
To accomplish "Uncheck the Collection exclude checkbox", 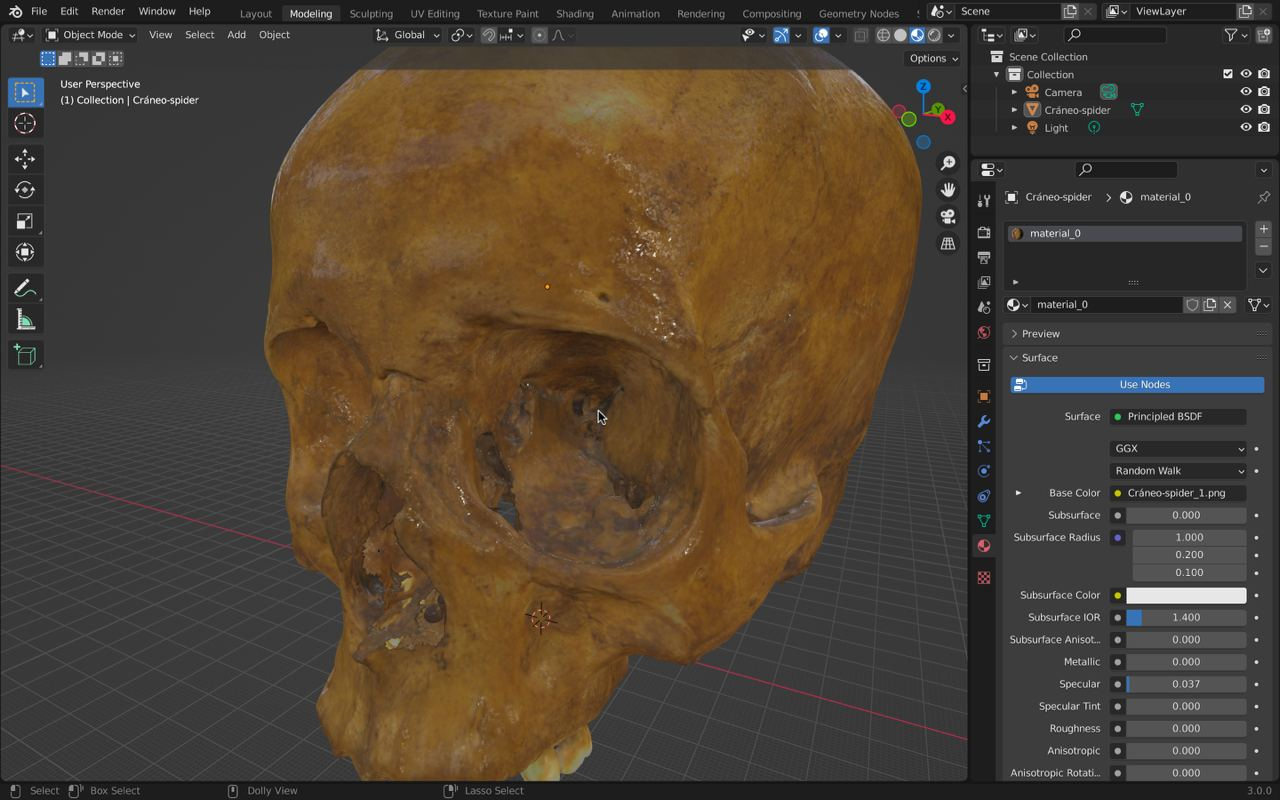I will (1228, 74).
